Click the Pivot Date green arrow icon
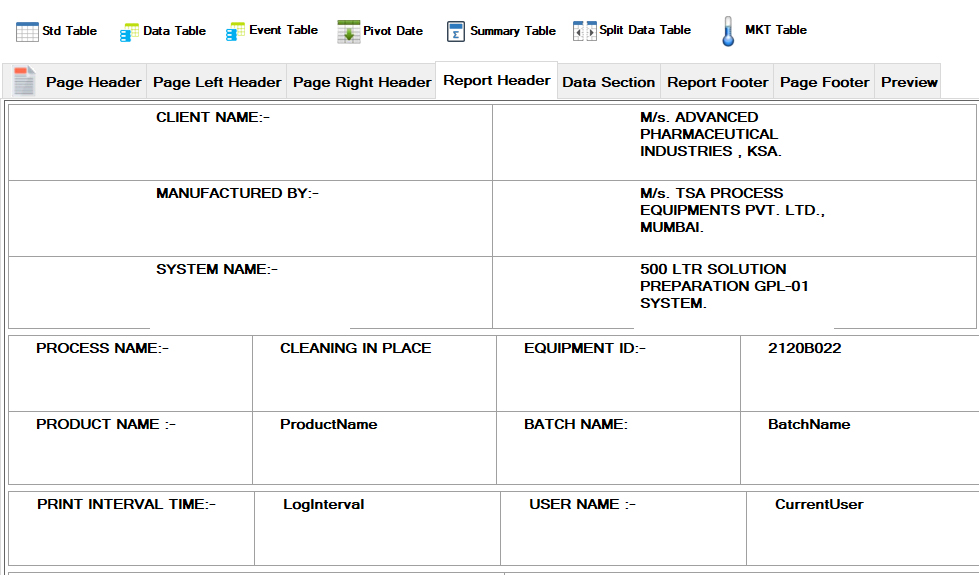Image resolution: width=979 pixels, height=575 pixels. point(348,31)
